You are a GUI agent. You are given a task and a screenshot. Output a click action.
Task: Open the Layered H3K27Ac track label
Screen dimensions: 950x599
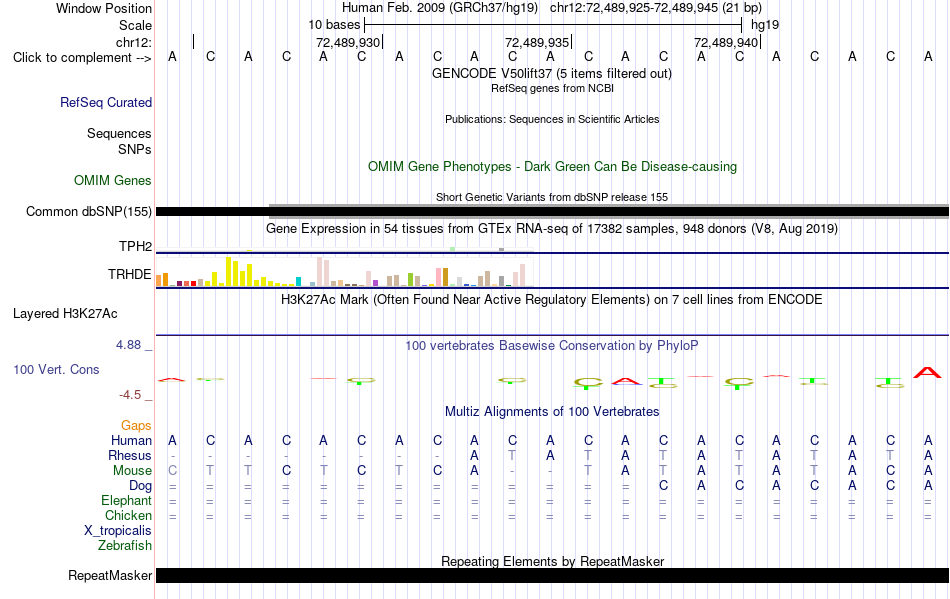tap(65, 314)
